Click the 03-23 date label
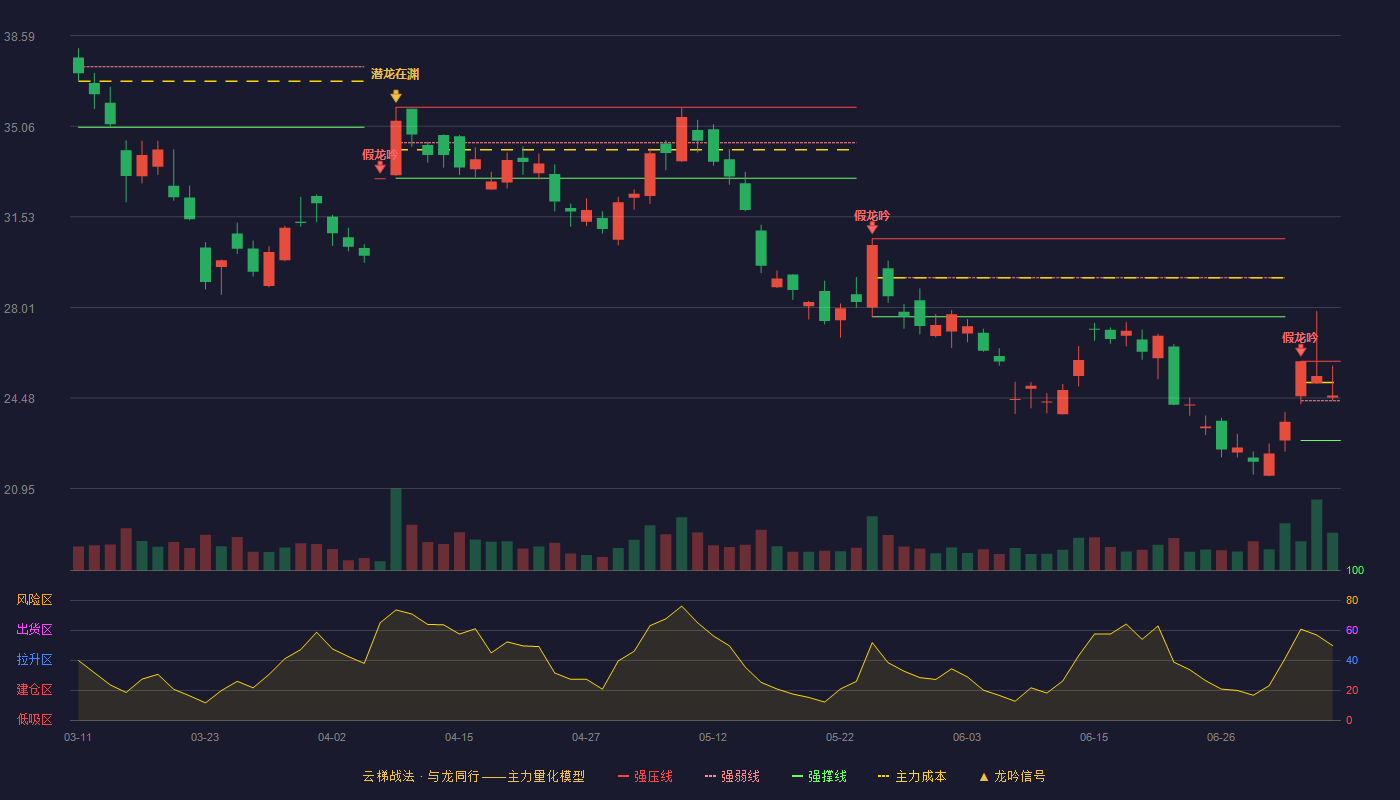1400x800 pixels. tap(205, 737)
